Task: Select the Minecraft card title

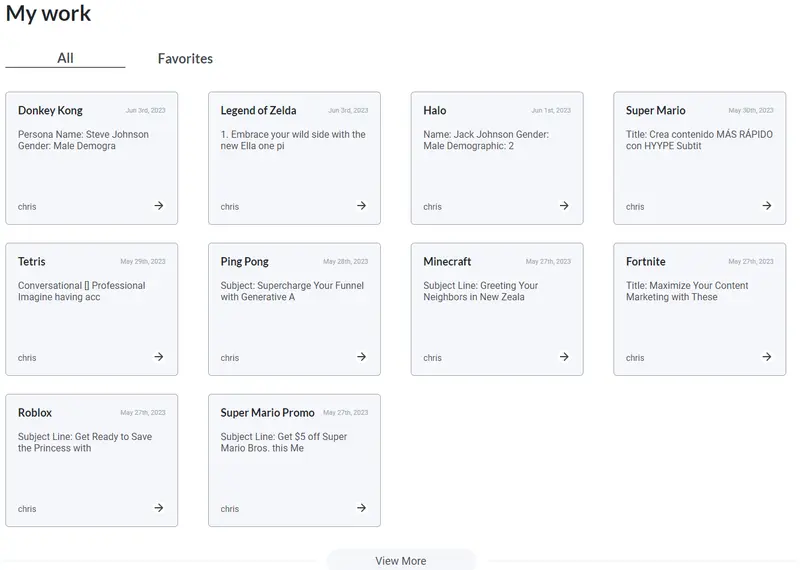Action: click(447, 261)
